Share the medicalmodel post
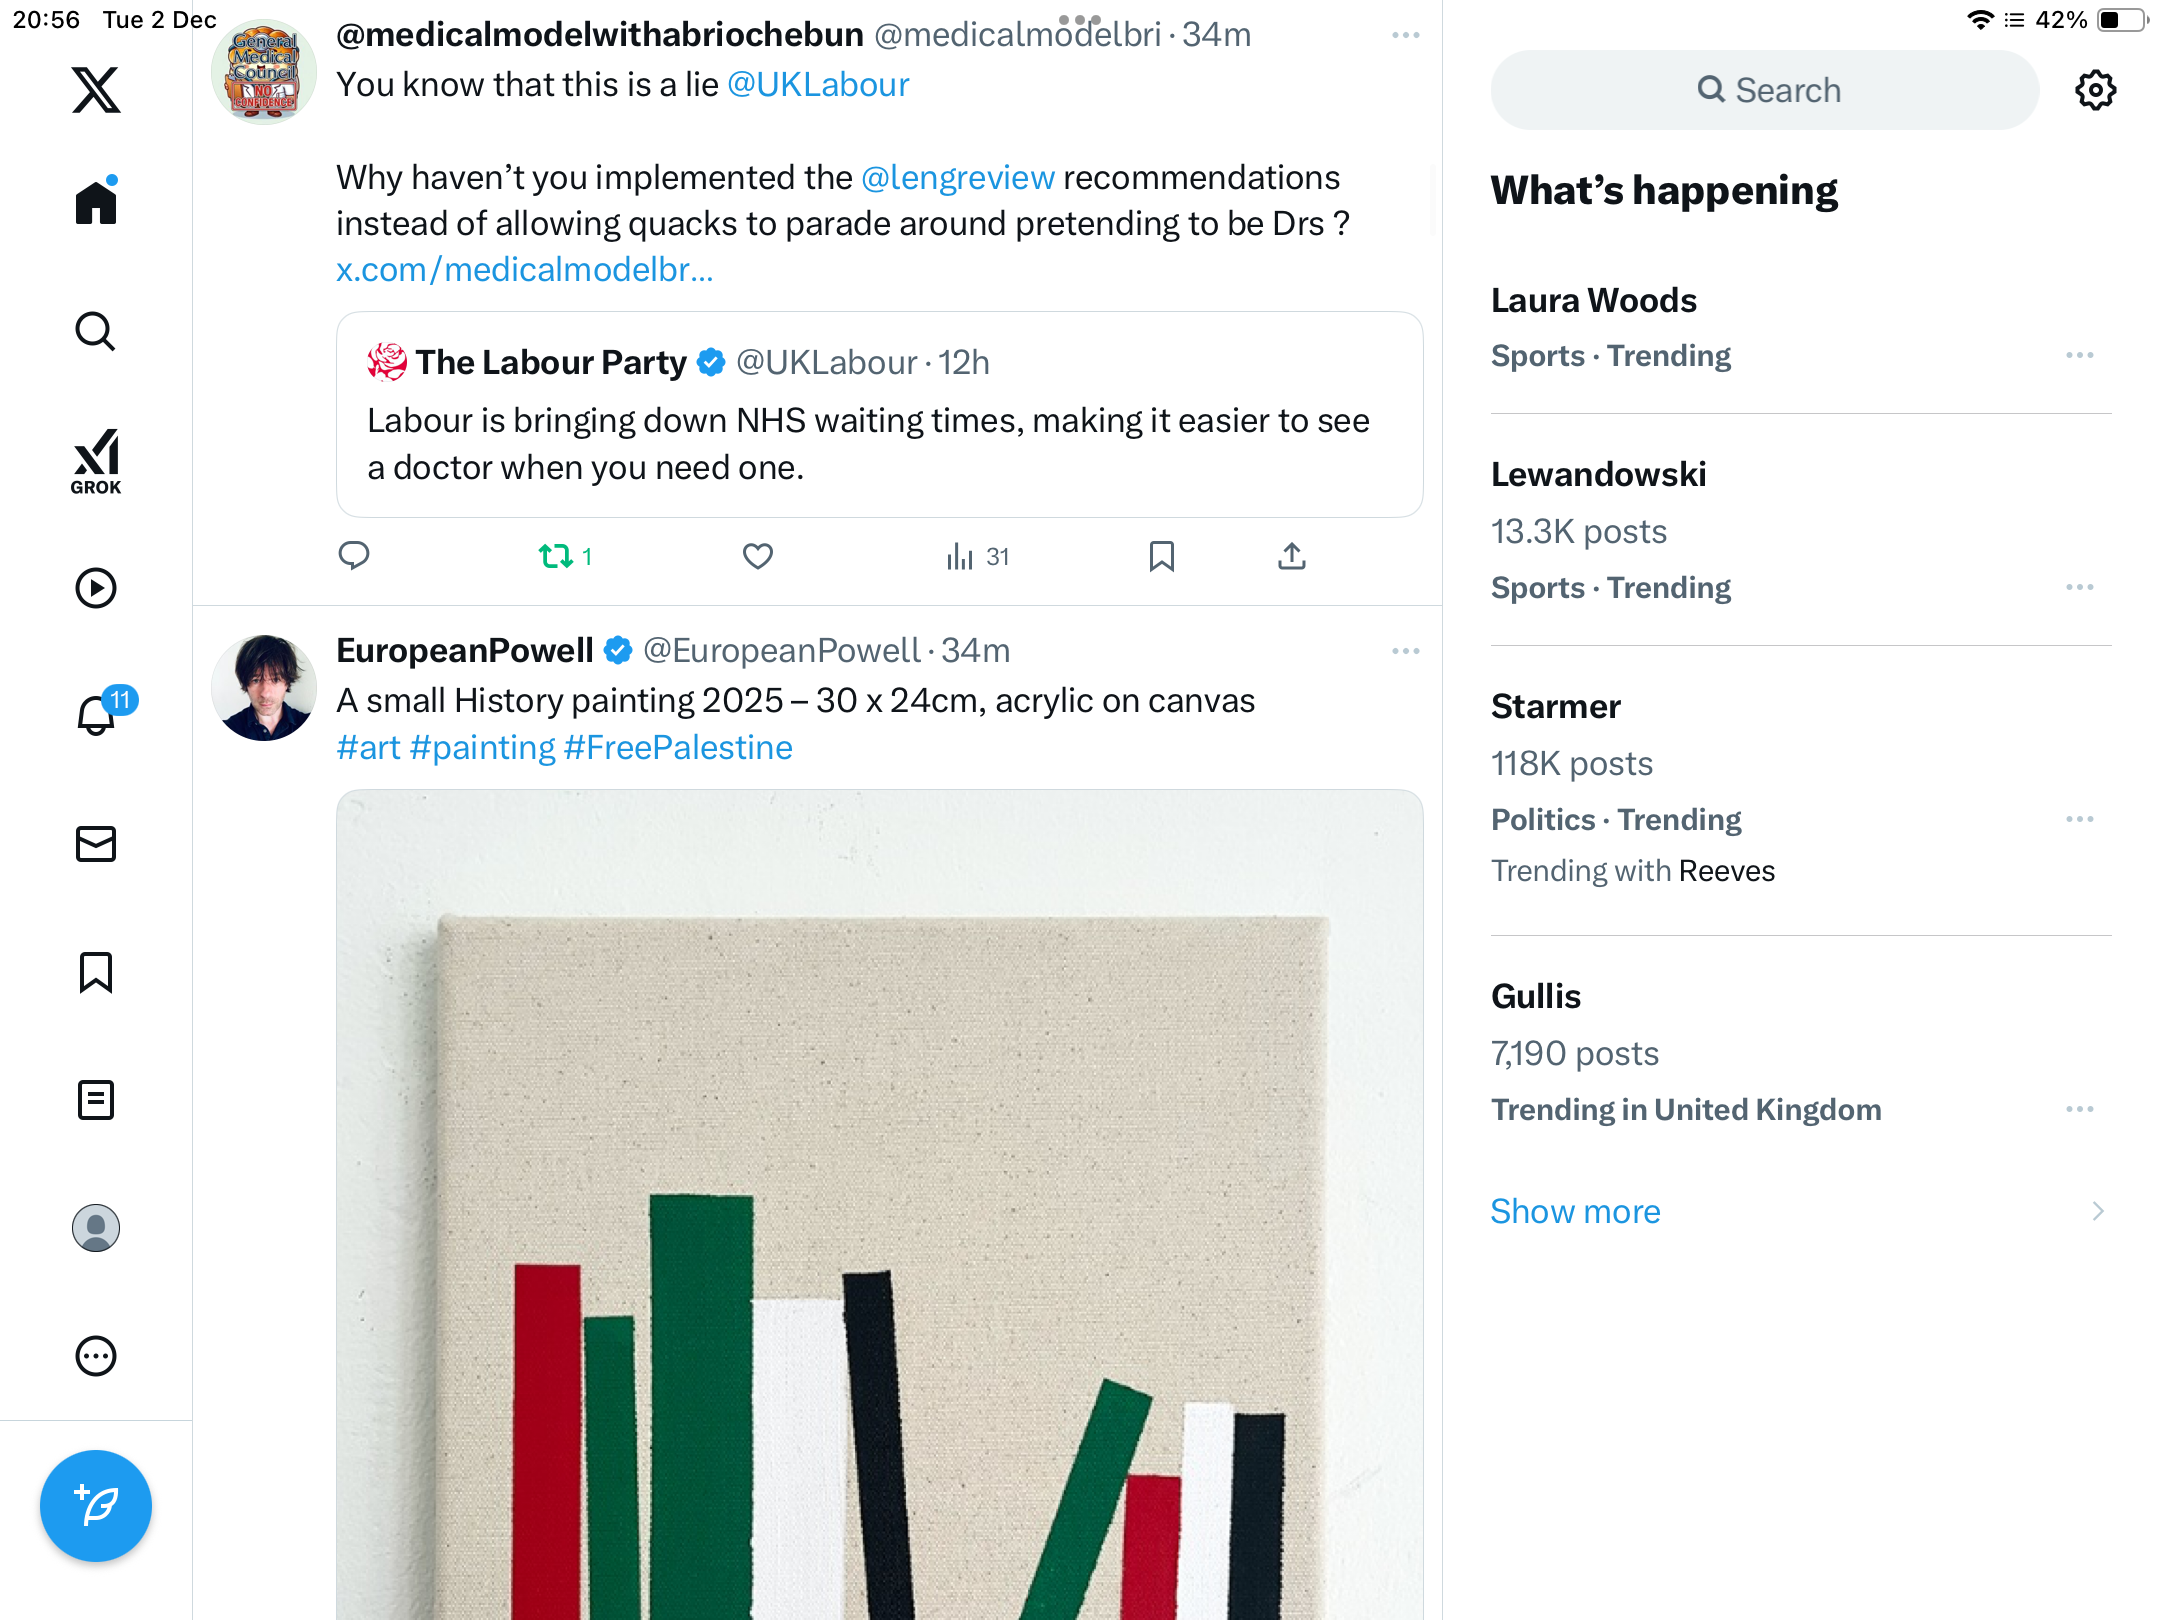Image resolution: width=2160 pixels, height=1620 pixels. click(x=1292, y=556)
